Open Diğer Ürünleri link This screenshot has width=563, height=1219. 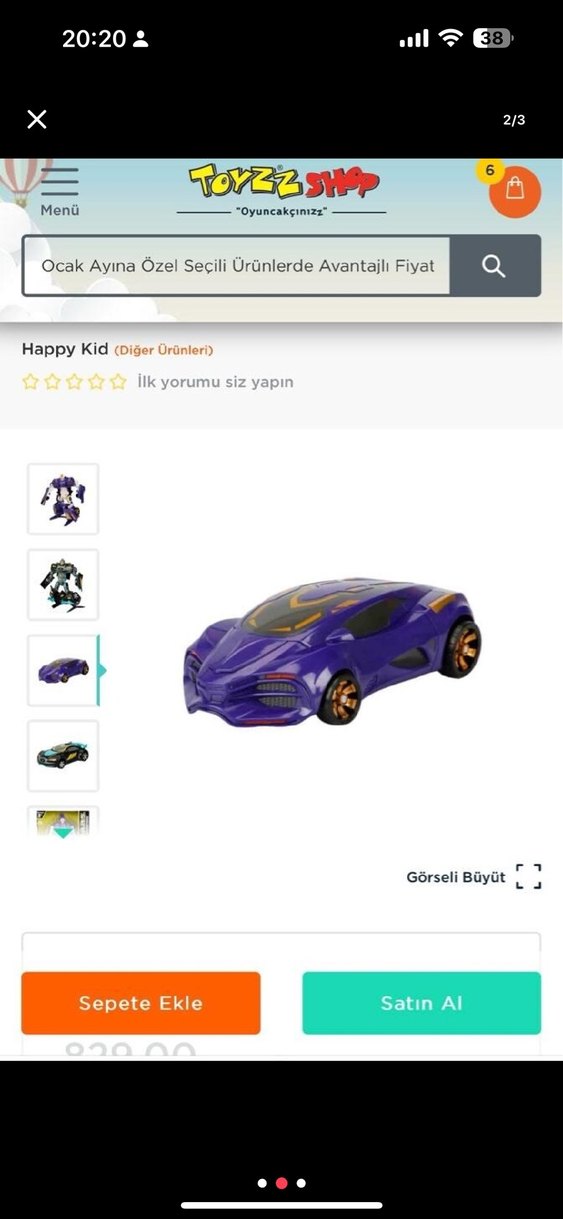(x=163, y=350)
